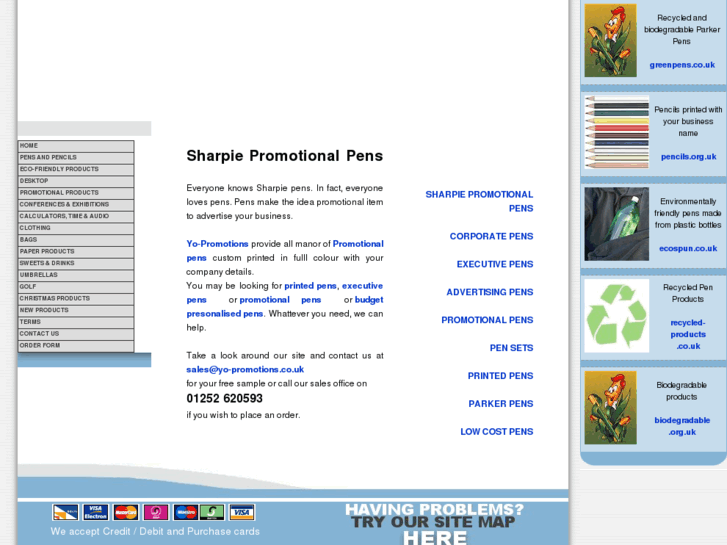Click the Yo-Promotions link in paragraph
Viewport: 727px width, 545px height.
pyautogui.click(x=217, y=244)
